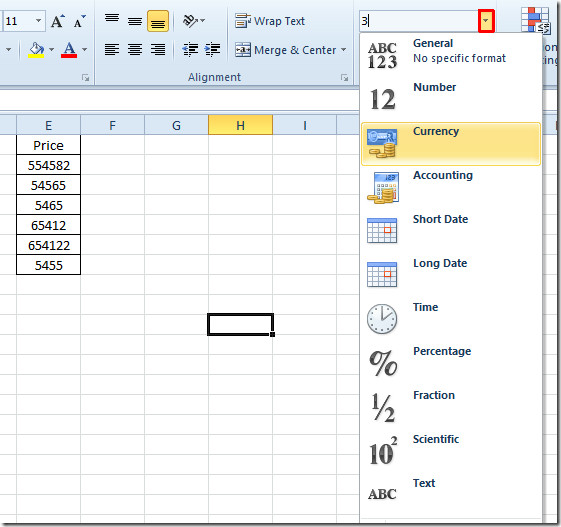Click Merge & Center button
This screenshot has width=561, height=527.
point(286,50)
